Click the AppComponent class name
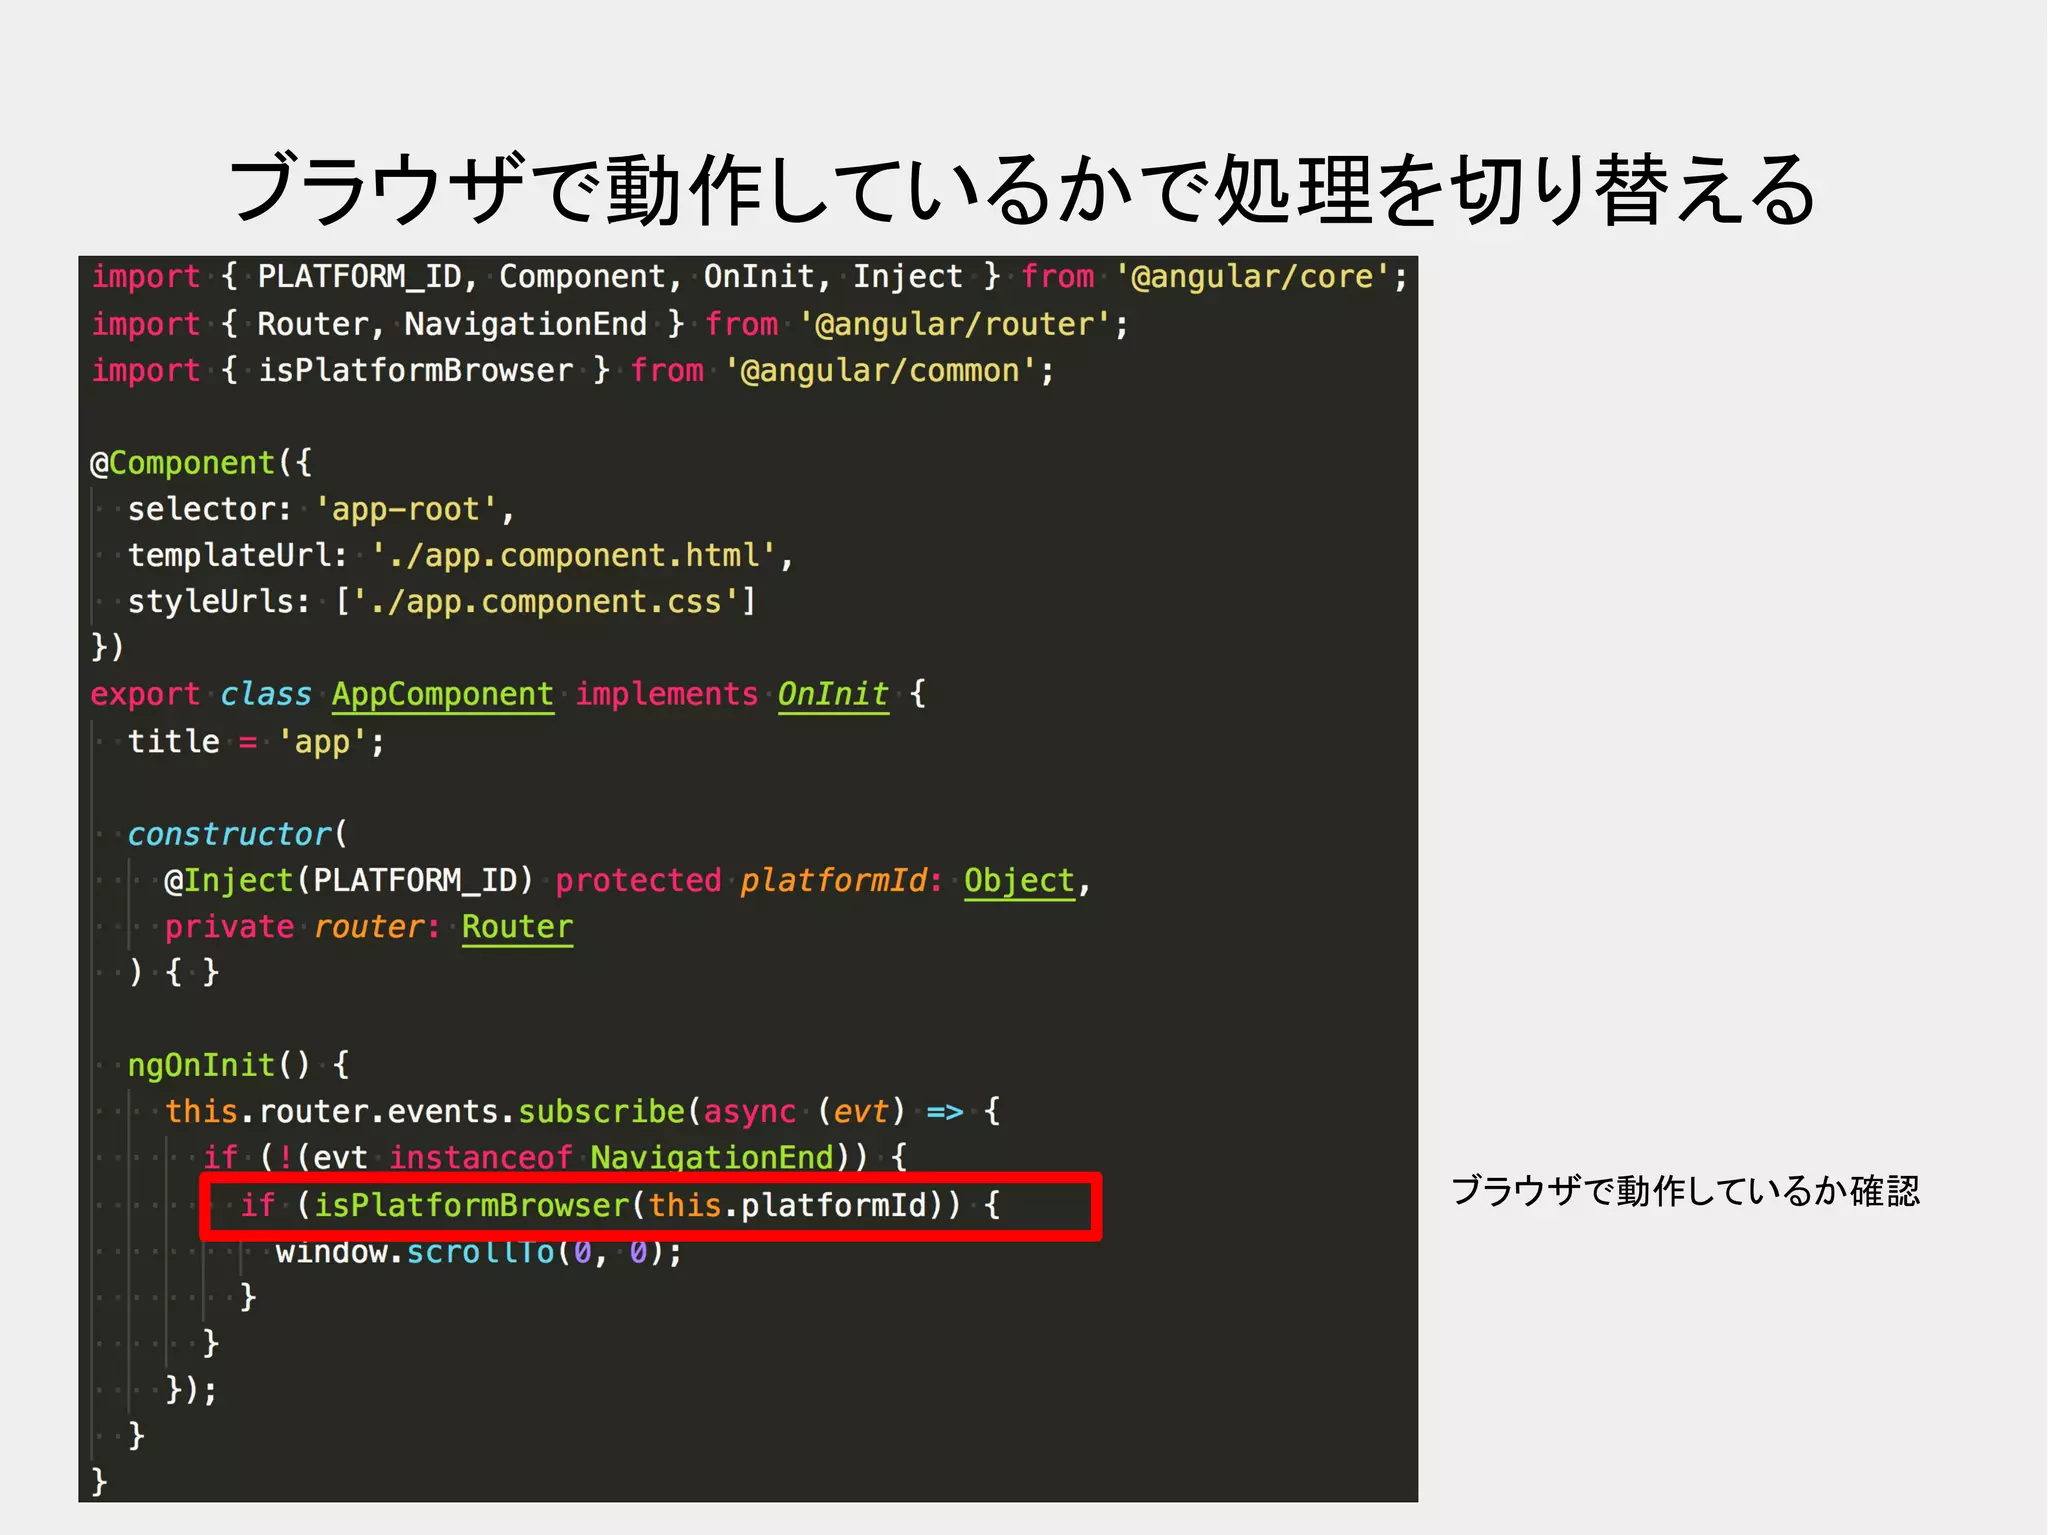The height and width of the screenshot is (1535, 2048). [x=443, y=695]
